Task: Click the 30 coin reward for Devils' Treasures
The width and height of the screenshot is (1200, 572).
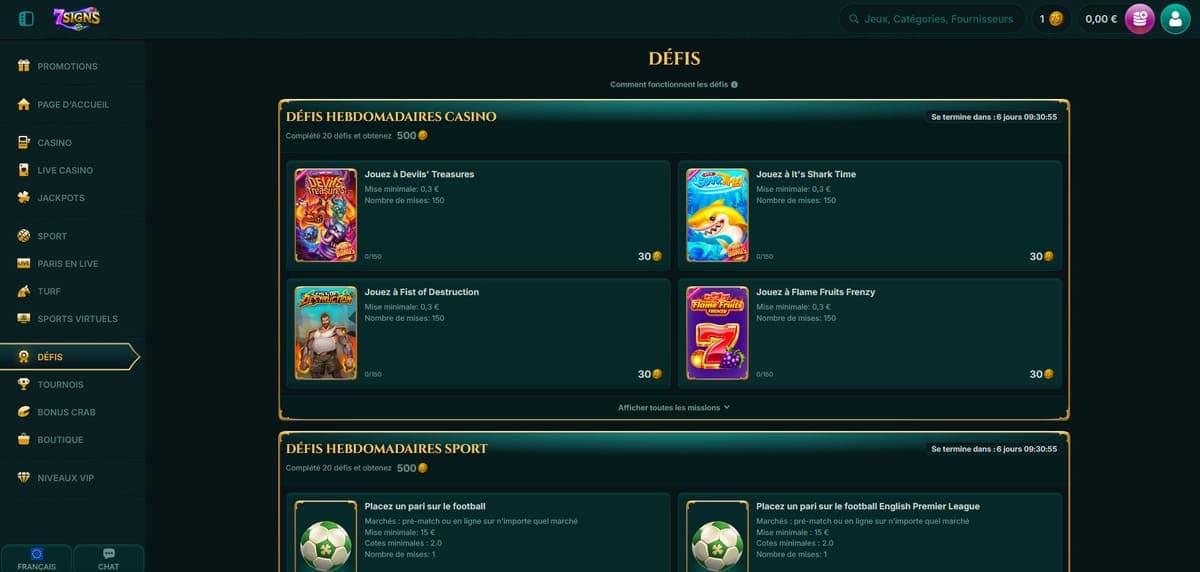Action: pyautogui.click(x=650, y=257)
